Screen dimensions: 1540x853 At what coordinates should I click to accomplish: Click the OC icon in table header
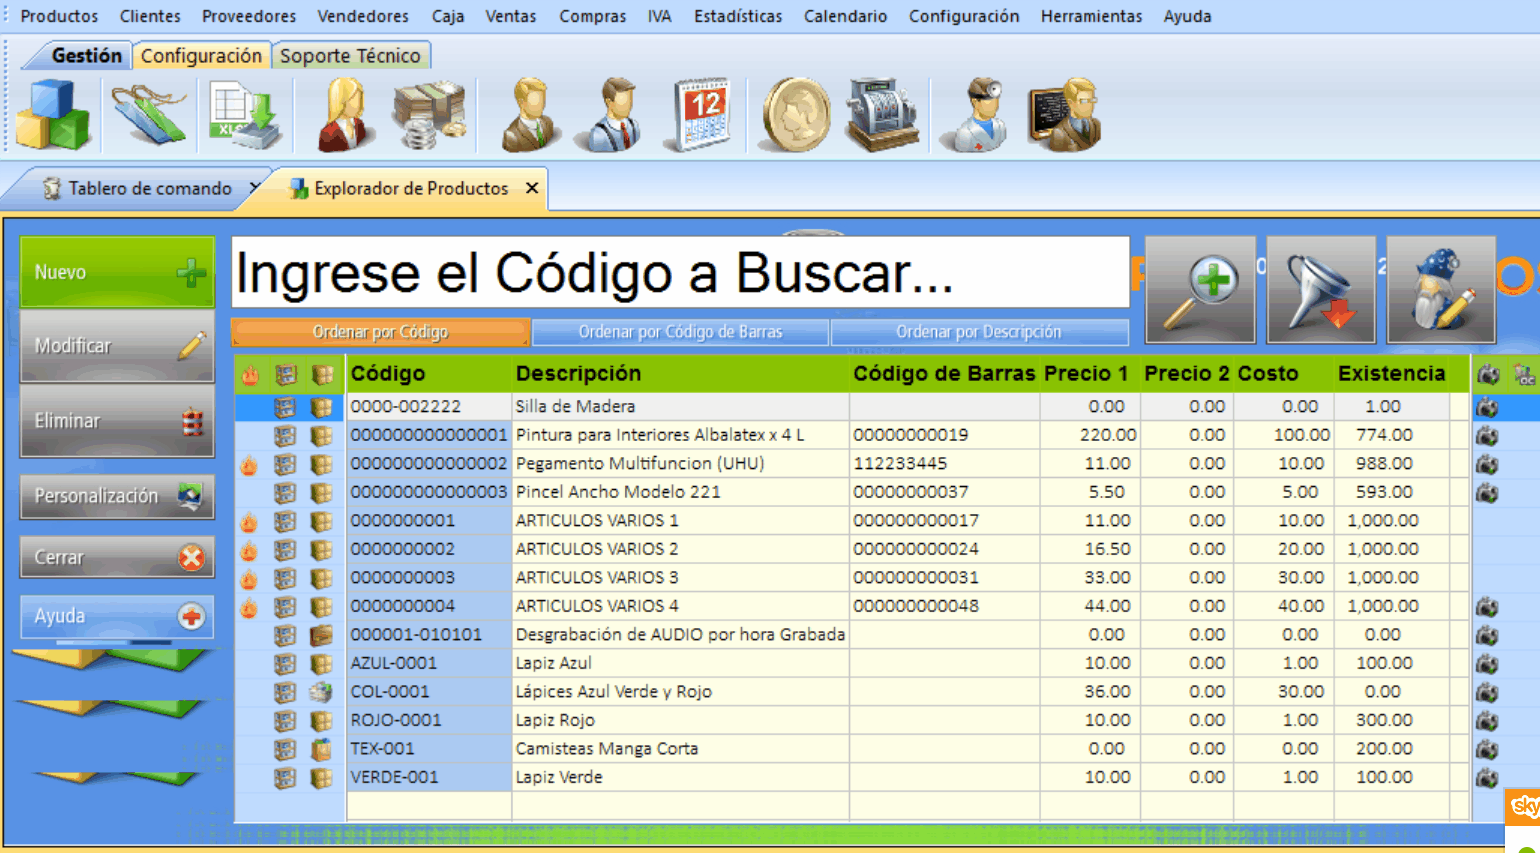pos(1525,375)
